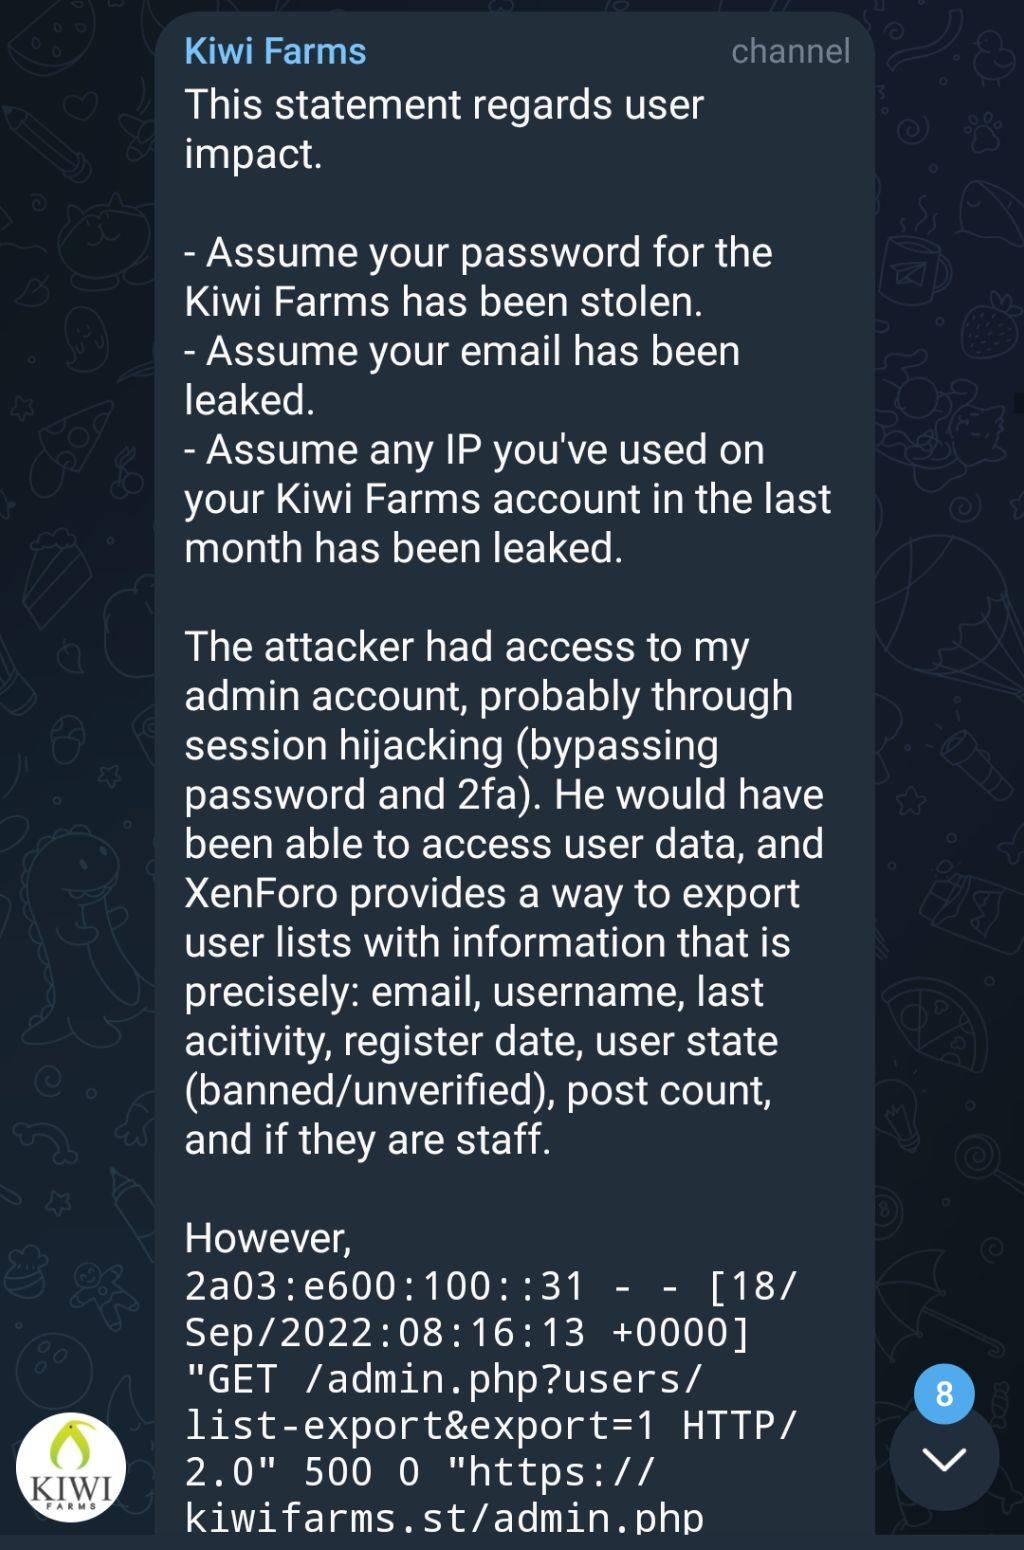The width and height of the screenshot is (1024, 1550).
Task: Tap the unread count badge showing 8
Action: tap(943, 1393)
